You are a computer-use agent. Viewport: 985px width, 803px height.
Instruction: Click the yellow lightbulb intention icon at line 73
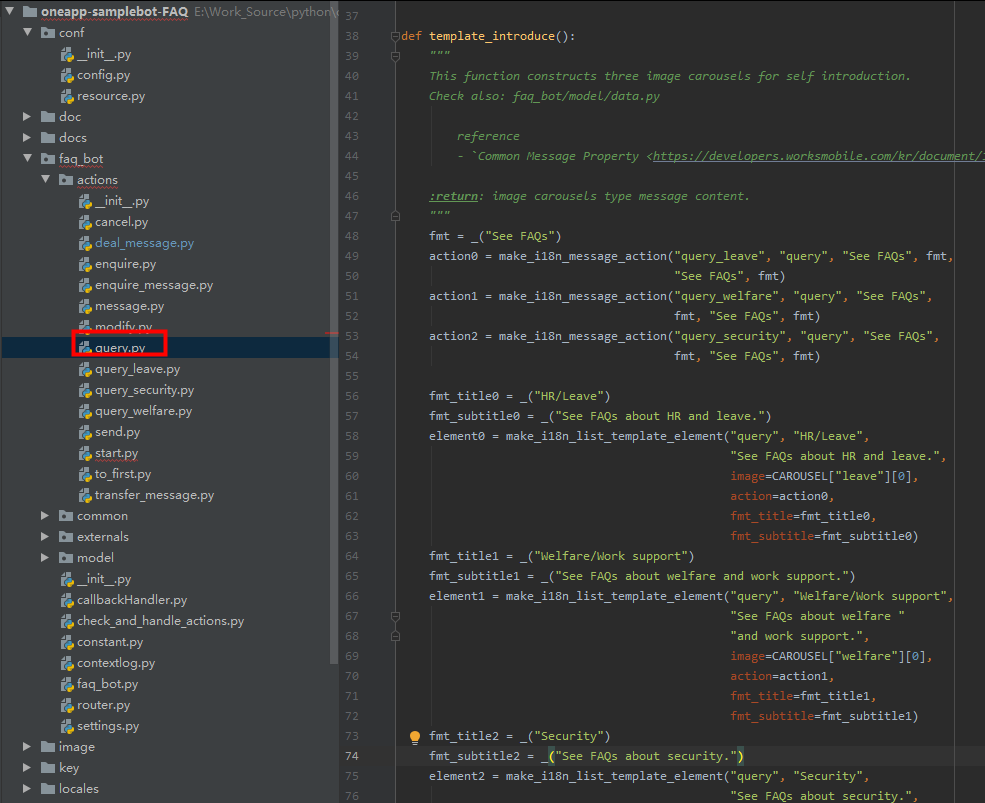pos(414,736)
